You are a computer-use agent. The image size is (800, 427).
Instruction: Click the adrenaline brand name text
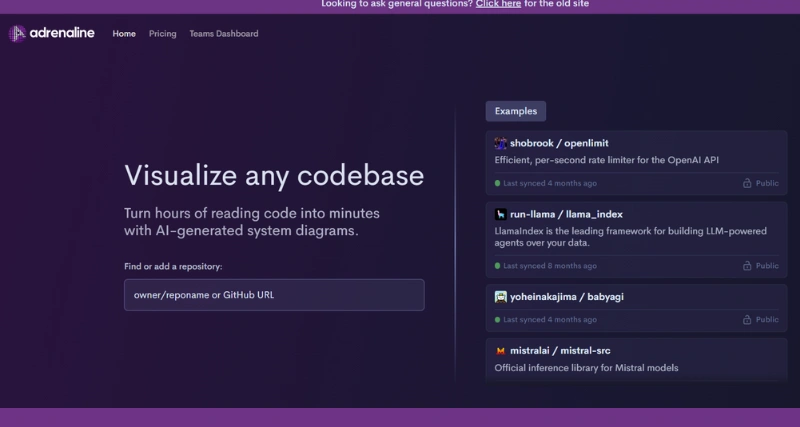click(63, 34)
